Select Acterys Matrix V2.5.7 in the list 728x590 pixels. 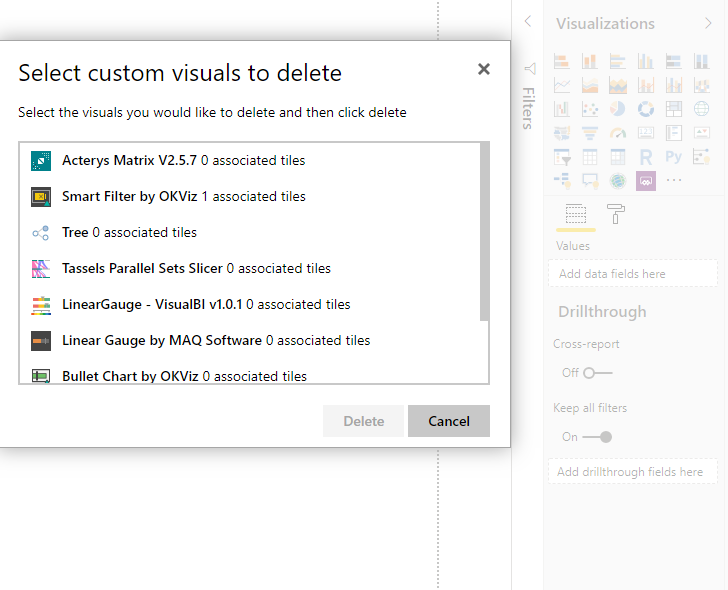click(x=250, y=161)
